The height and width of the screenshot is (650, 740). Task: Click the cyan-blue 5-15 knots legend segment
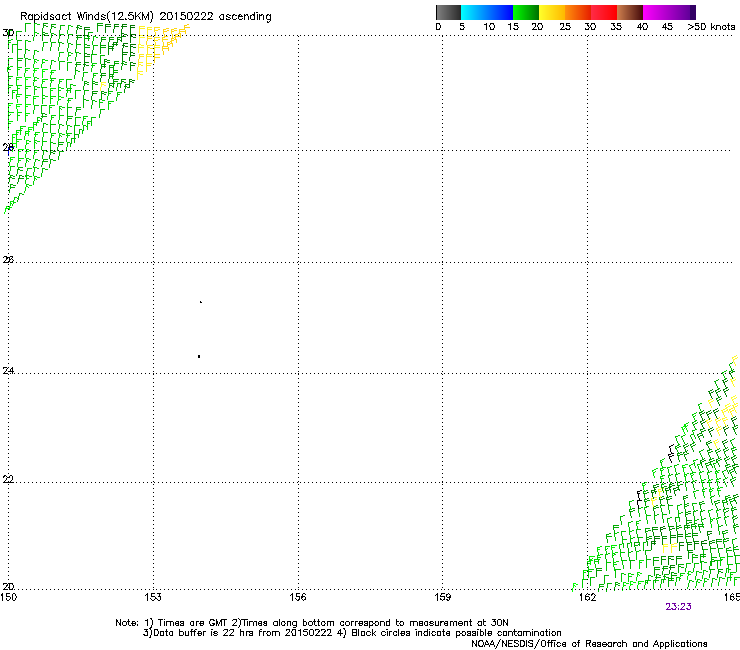coord(487,12)
